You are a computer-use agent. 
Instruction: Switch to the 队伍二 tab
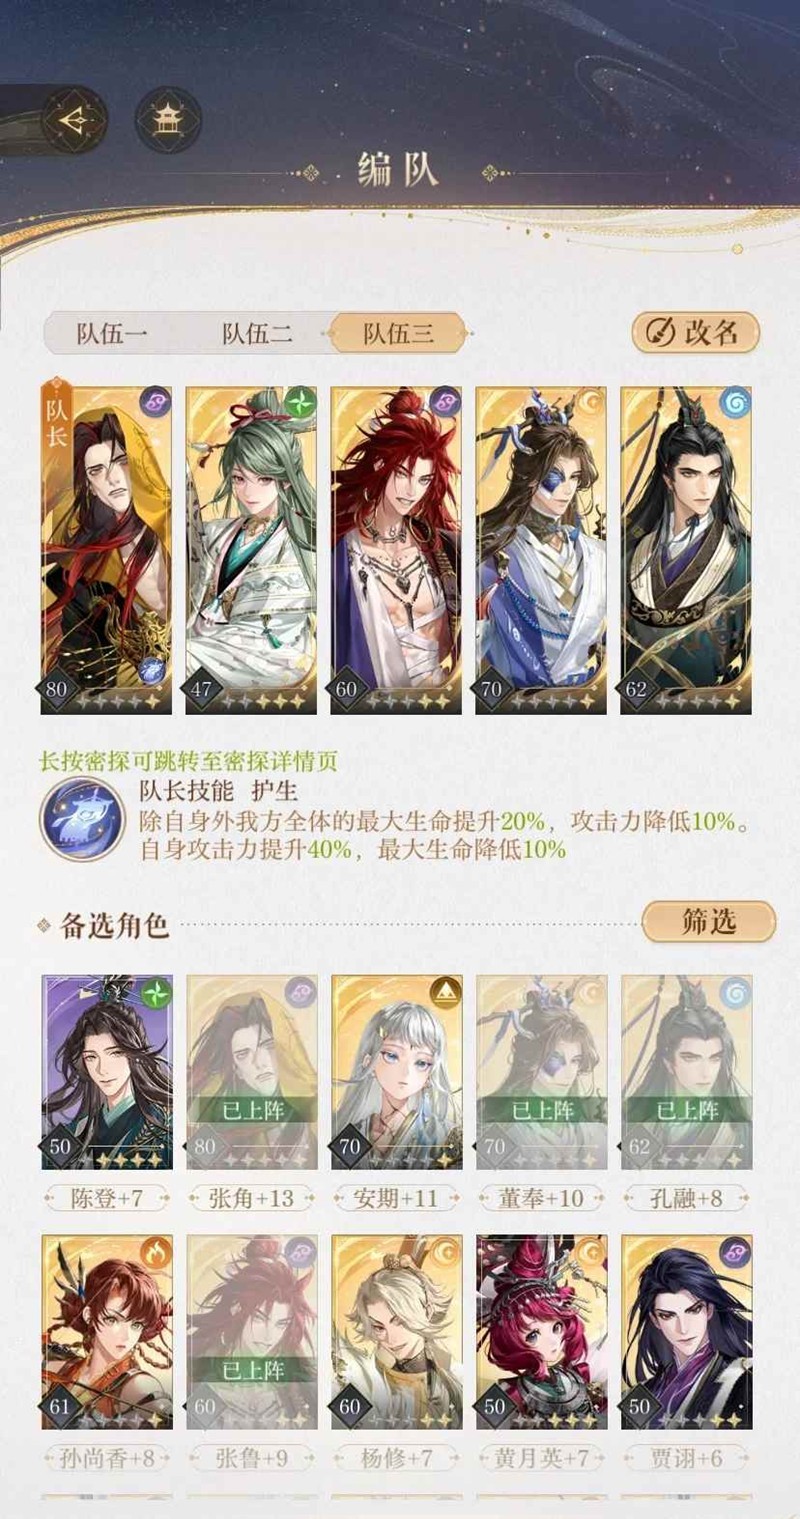[257, 333]
